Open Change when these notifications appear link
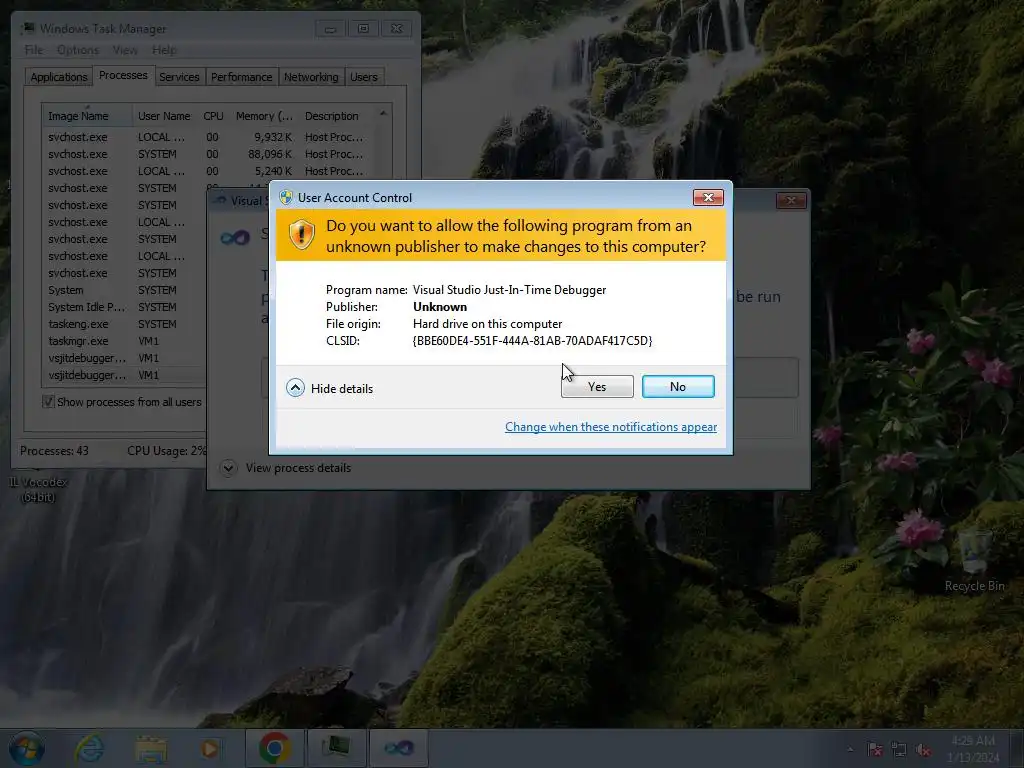Image resolution: width=1024 pixels, height=768 pixels. pos(611,426)
